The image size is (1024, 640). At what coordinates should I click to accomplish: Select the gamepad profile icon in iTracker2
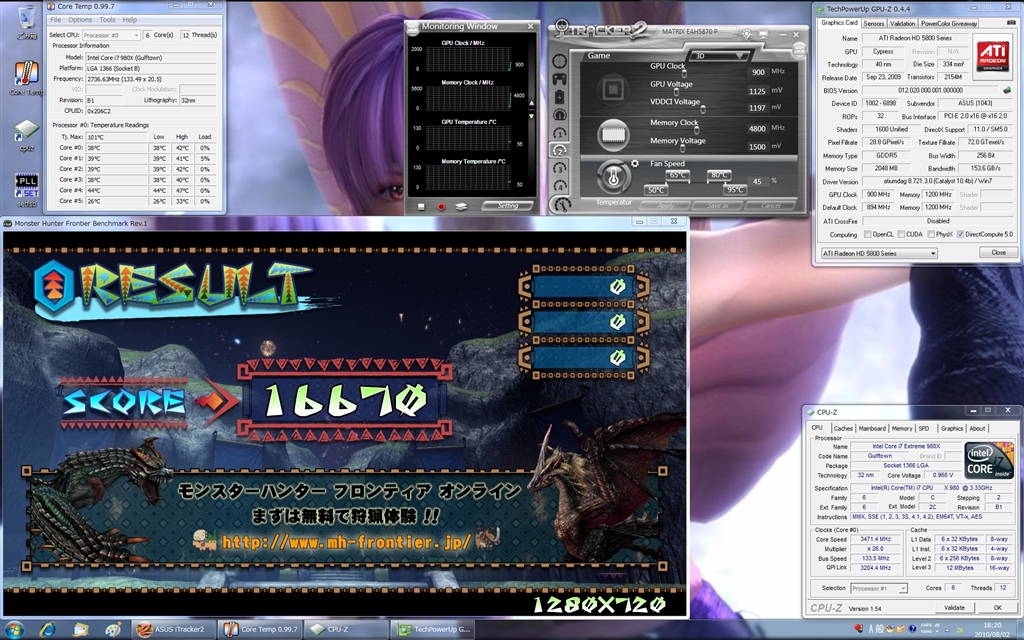(x=559, y=80)
